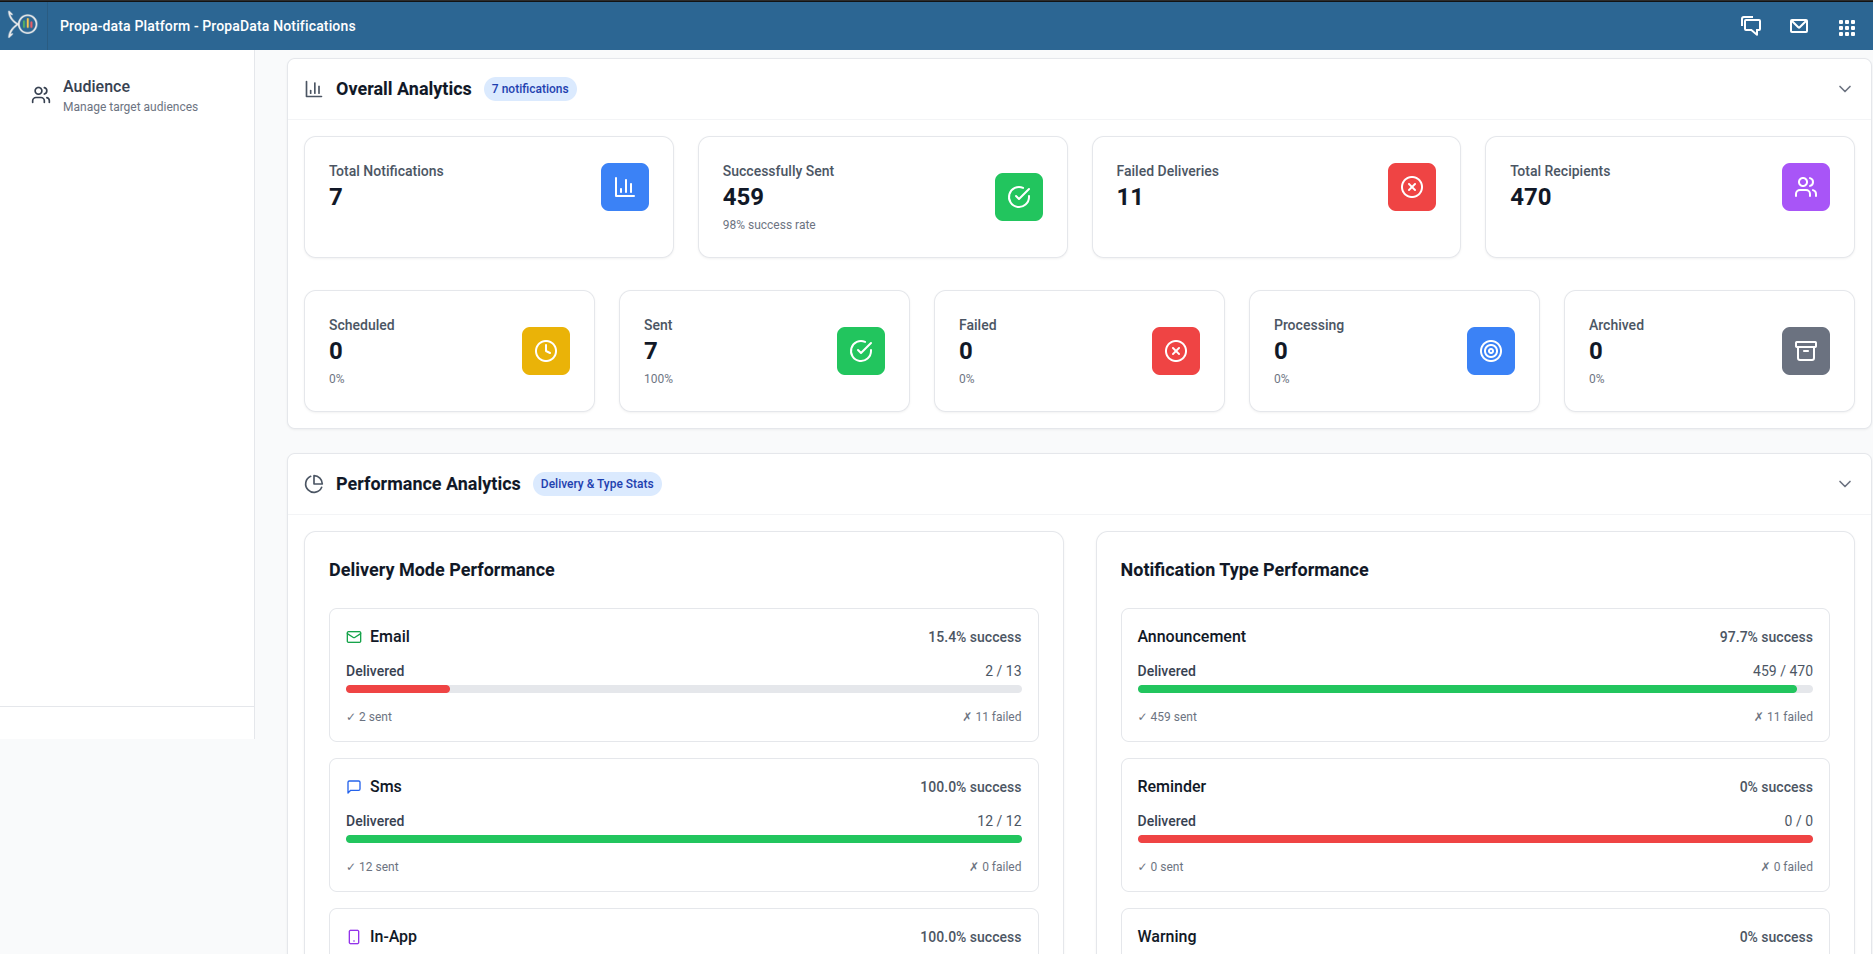Click the Audience people icon in sidebar
Viewport: 1873px width, 954px height.
tap(40, 94)
